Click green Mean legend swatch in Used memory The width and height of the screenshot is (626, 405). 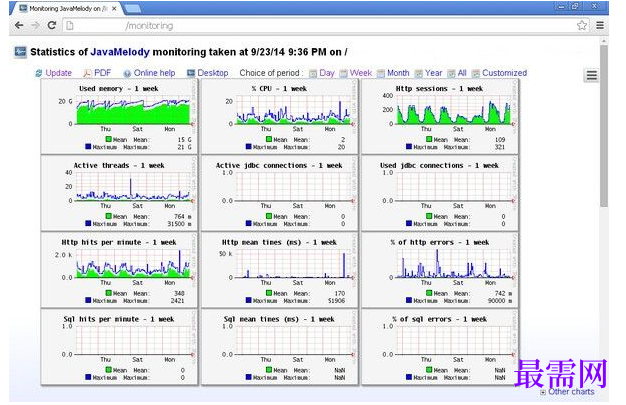coord(109,139)
